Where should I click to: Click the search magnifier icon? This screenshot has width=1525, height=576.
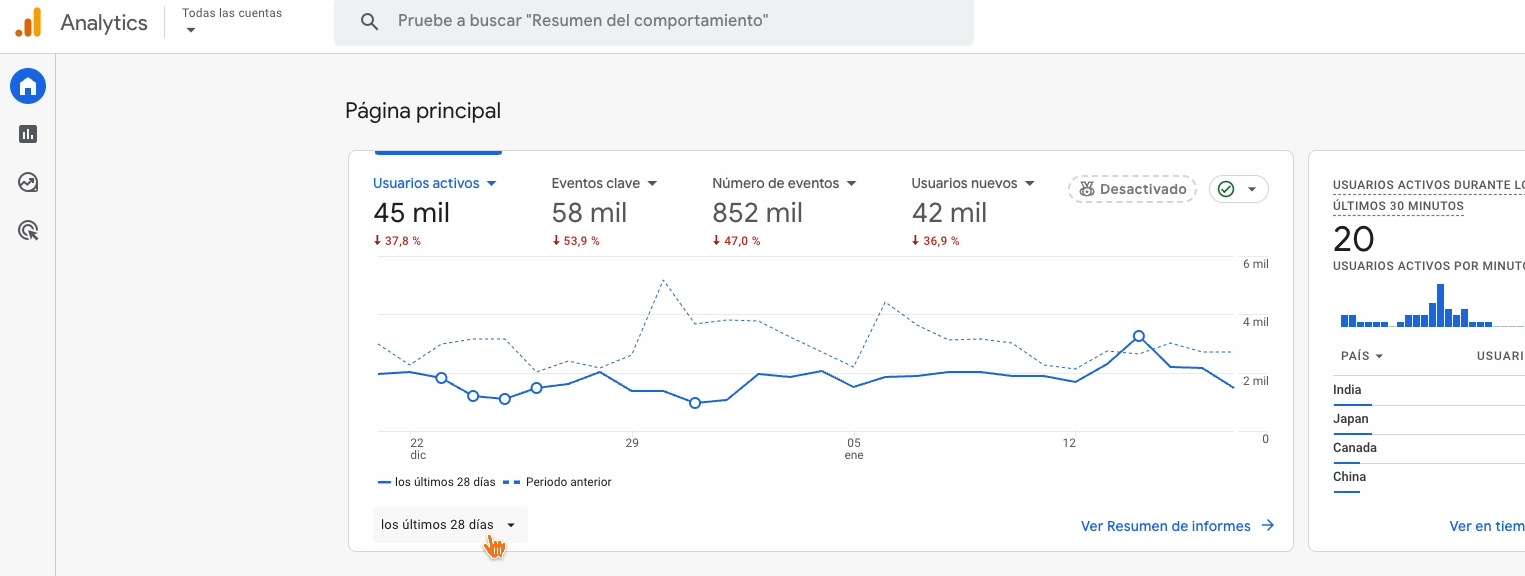point(369,21)
